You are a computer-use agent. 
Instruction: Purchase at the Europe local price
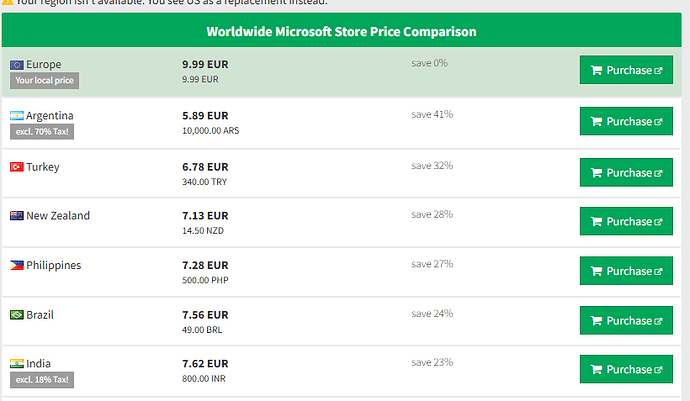pos(626,71)
